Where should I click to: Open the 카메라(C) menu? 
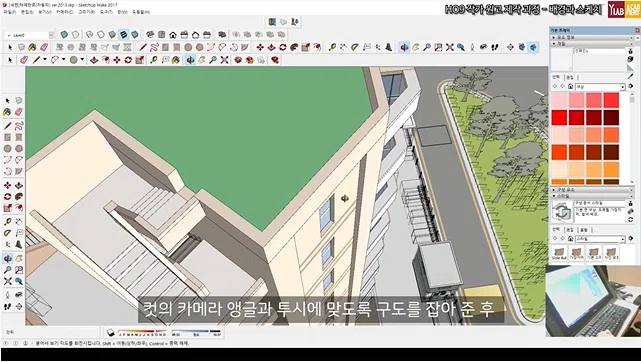click(x=65, y=12)
